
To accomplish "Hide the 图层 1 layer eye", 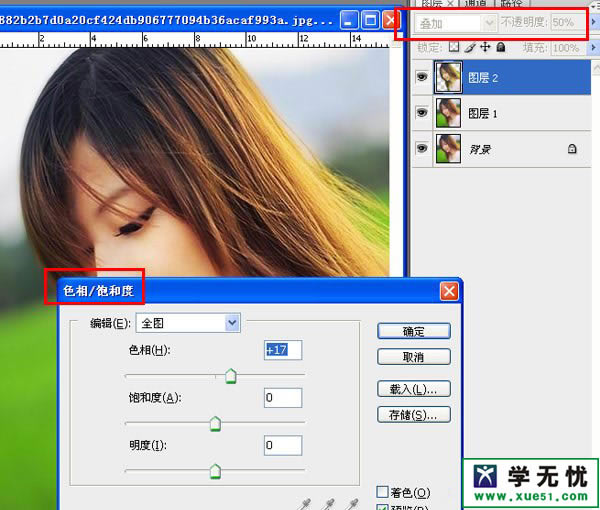I will point(422,112).
